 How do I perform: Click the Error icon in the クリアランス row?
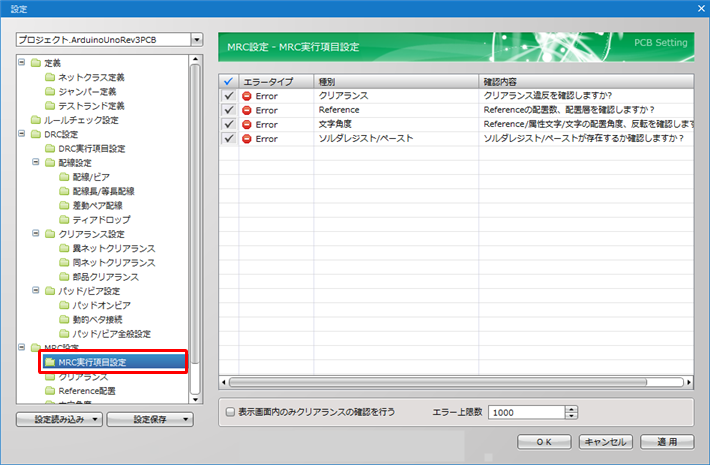tap(247, 96)
